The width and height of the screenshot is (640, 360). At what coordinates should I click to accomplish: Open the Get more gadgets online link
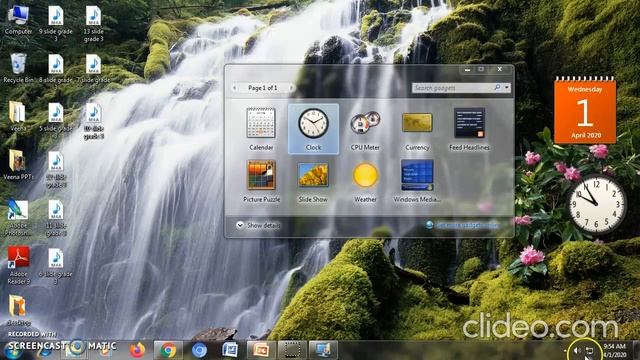462,225
